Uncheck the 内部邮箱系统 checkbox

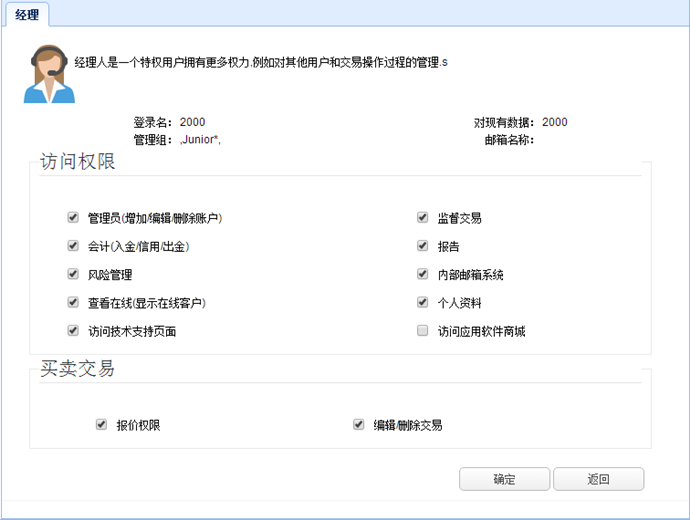pos(422,274)
